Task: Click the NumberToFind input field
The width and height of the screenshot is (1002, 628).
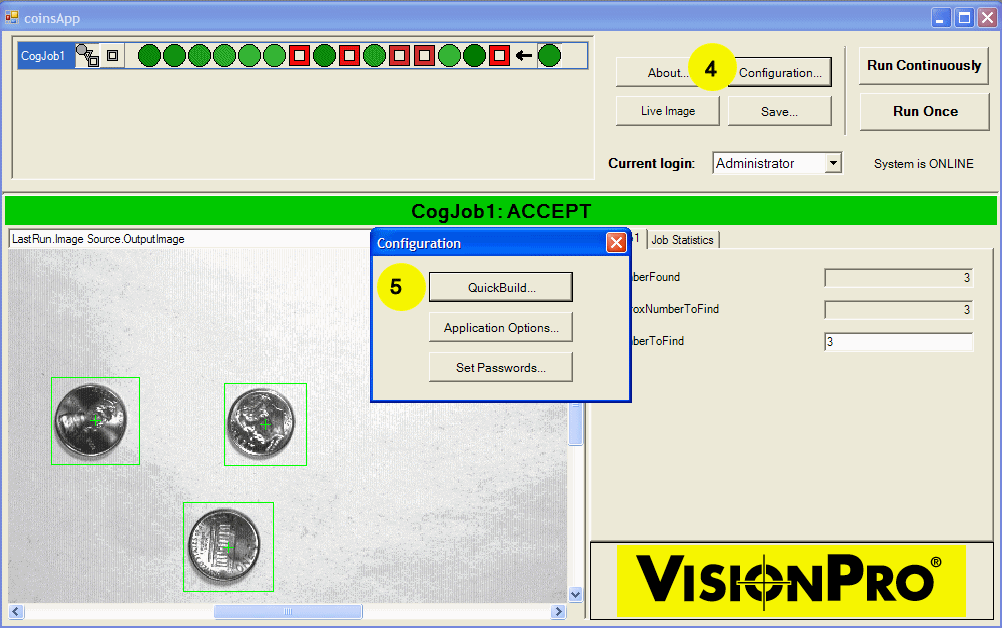Action: coord(897,342)
